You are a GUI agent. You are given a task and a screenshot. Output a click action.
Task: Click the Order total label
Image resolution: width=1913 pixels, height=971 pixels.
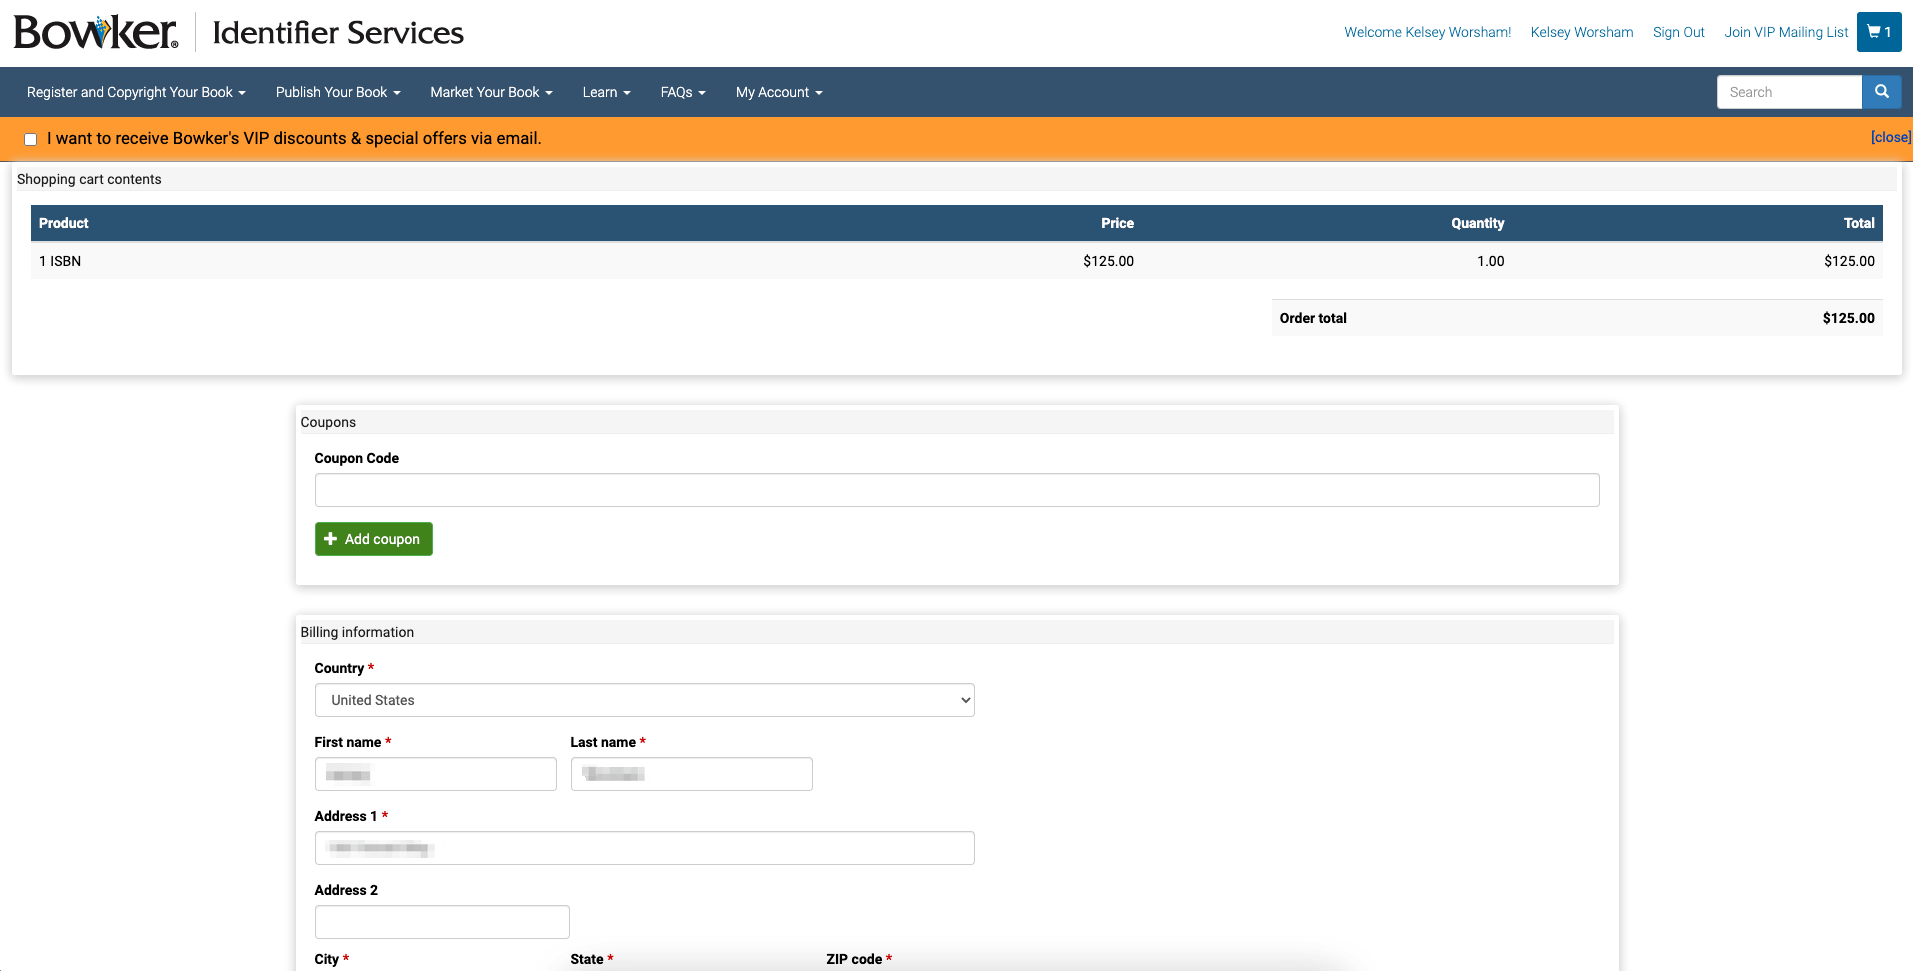1313,318
